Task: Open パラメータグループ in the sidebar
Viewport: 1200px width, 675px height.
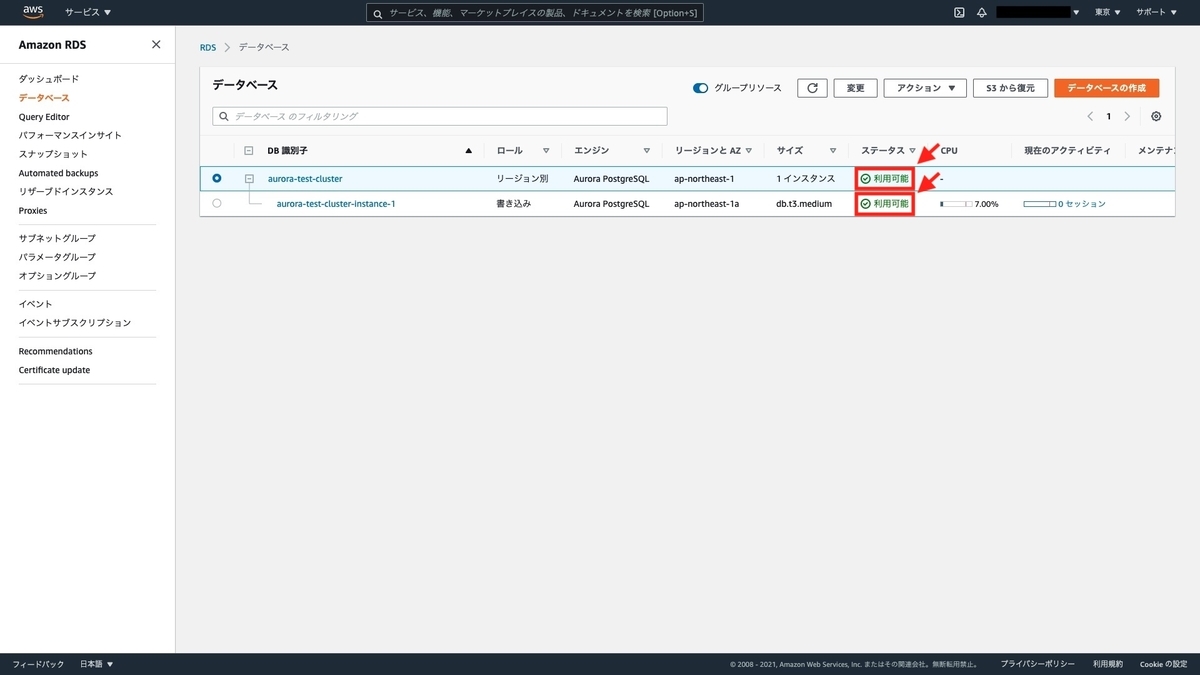Action: pos(57,257)
